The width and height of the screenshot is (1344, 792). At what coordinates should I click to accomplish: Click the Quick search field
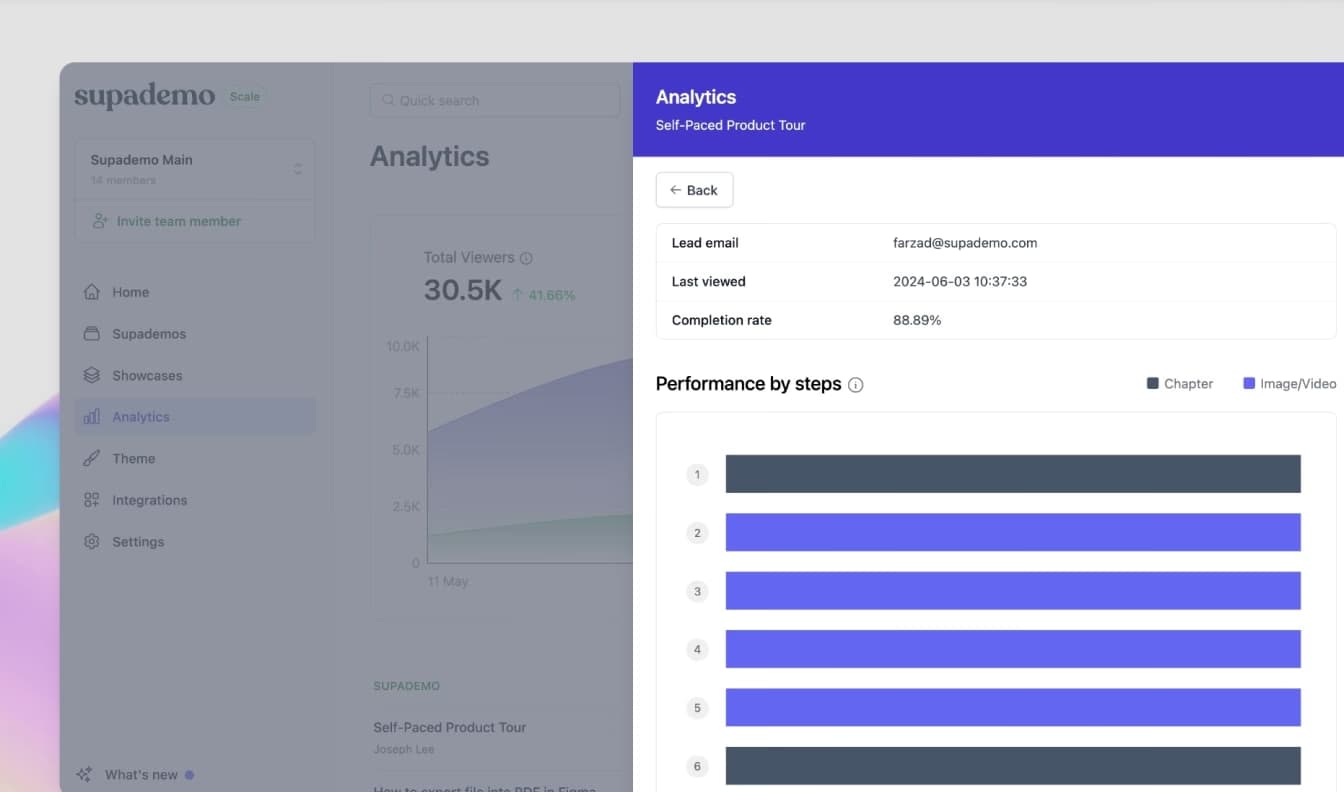coord(495,100)
